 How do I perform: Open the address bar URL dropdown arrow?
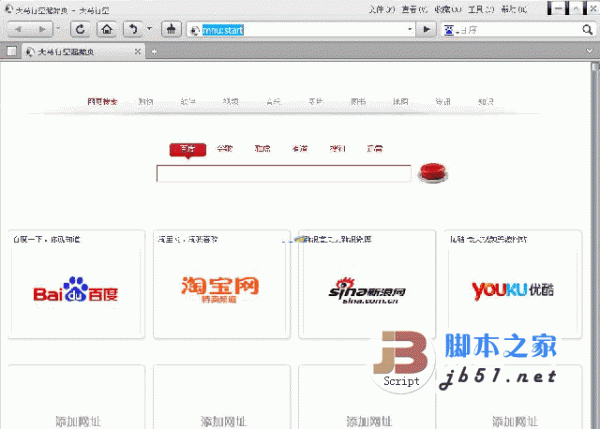point(409,29)
